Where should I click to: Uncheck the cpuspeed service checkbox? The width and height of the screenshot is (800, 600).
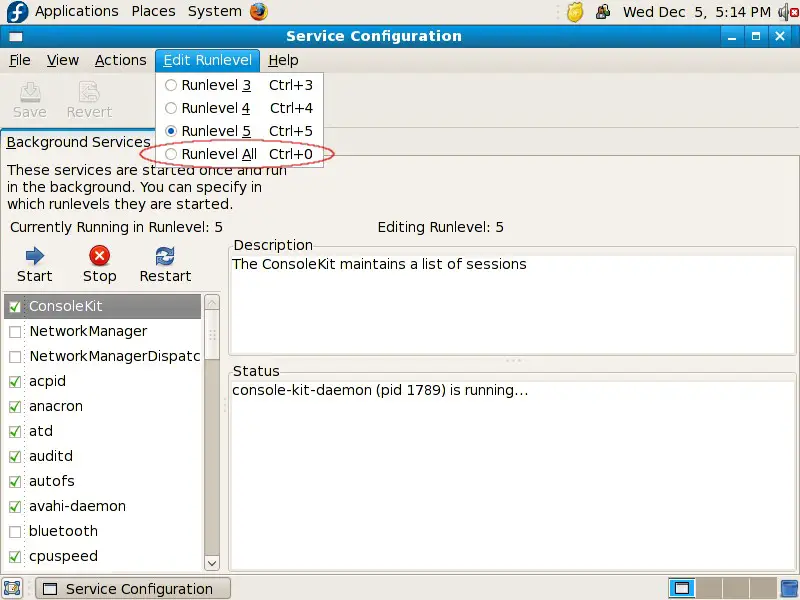pyautogui.click(x=15, y=557)
